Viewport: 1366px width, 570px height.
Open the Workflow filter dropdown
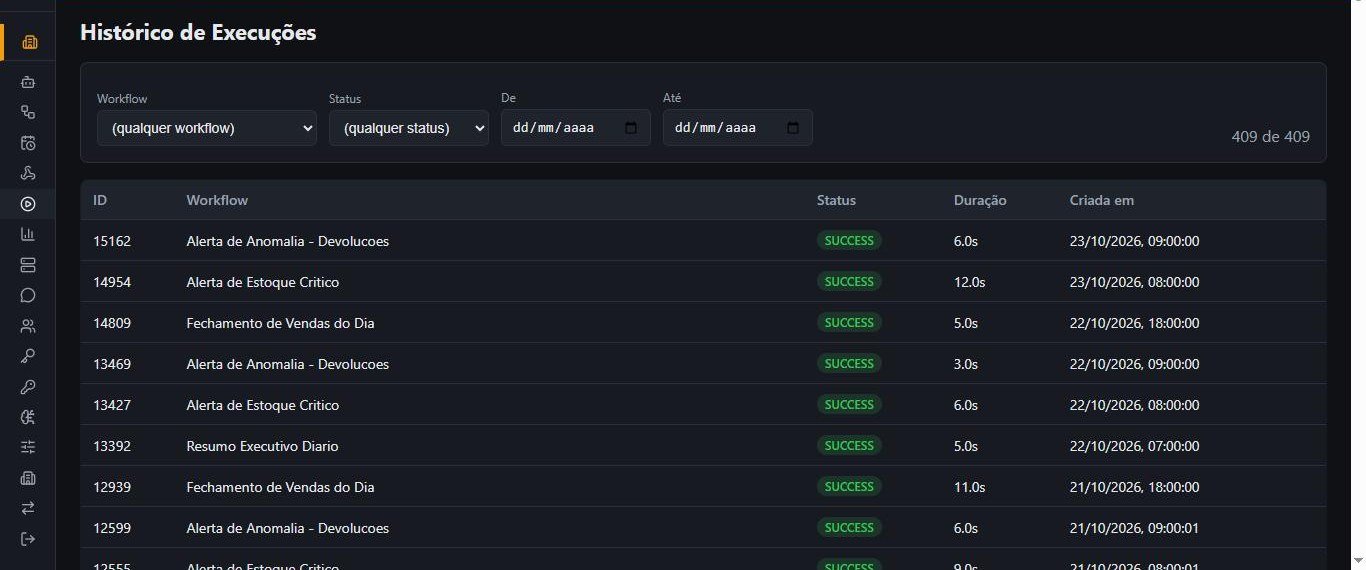[x=207, y=128]
